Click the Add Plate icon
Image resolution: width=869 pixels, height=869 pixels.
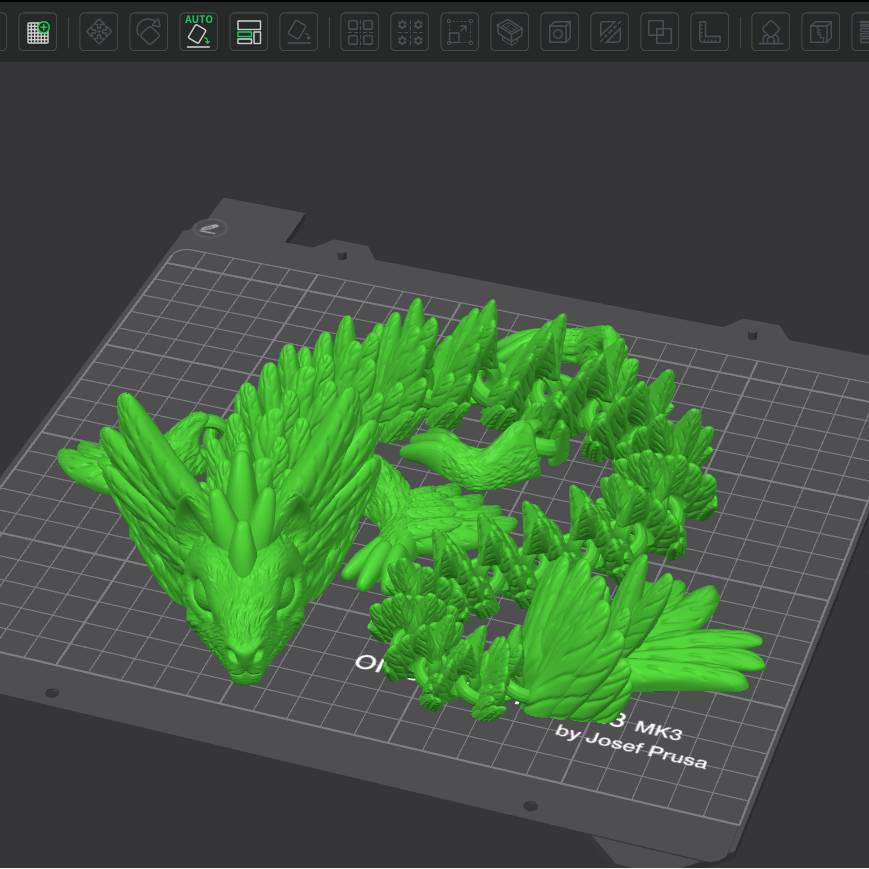pyautogui.click(x=38, y=32)
